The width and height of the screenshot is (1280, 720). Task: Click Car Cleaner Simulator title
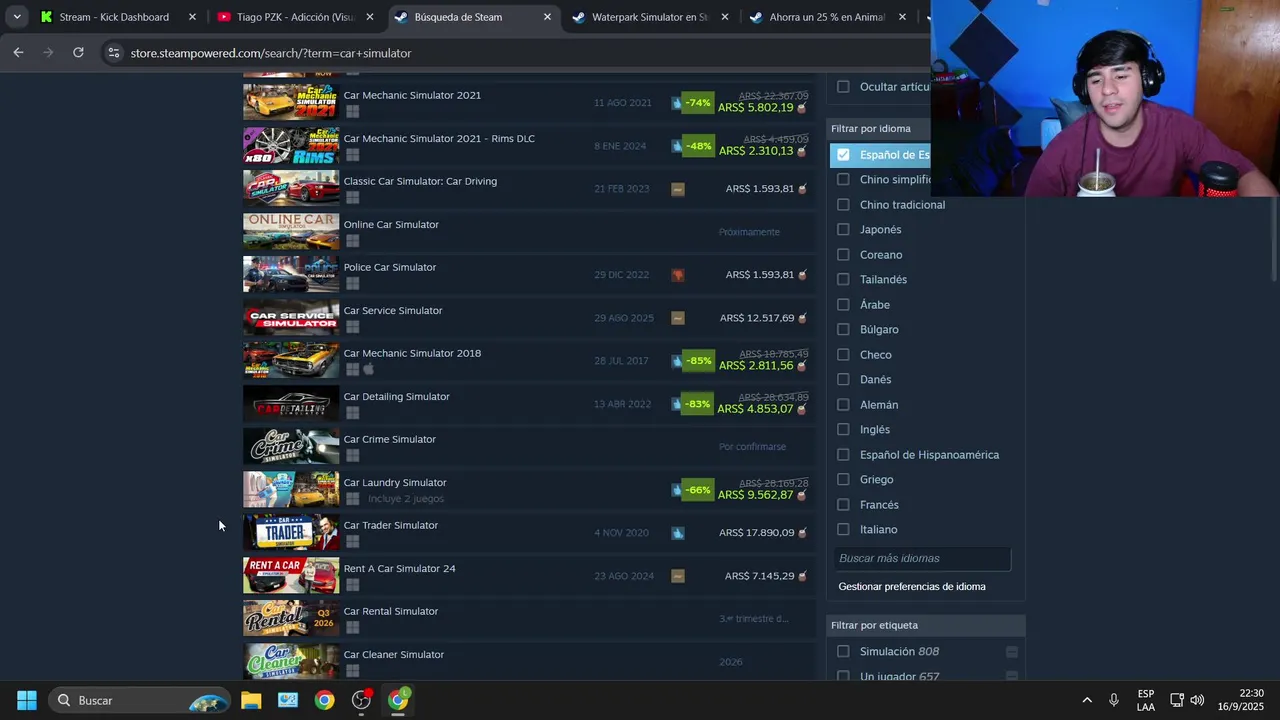coord(393,654)
